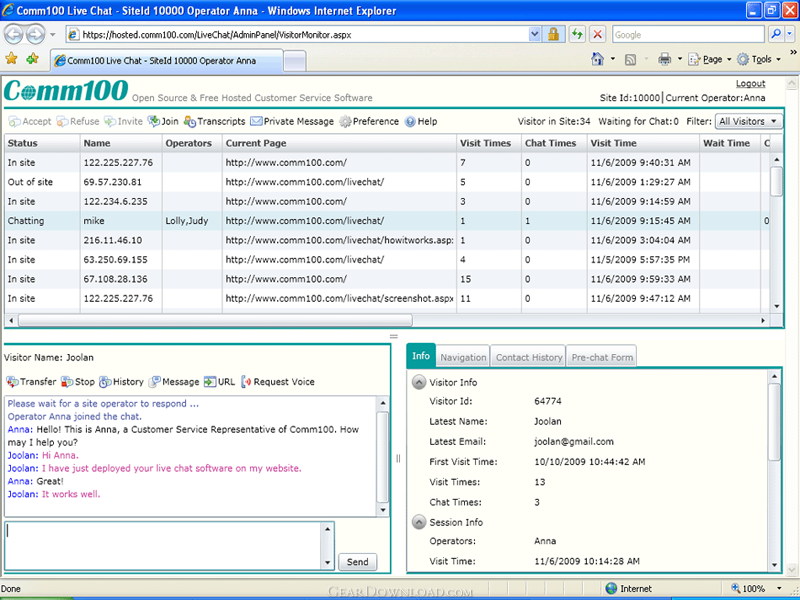Click the visitor list horizontal scrollbar

click(215, 320)
